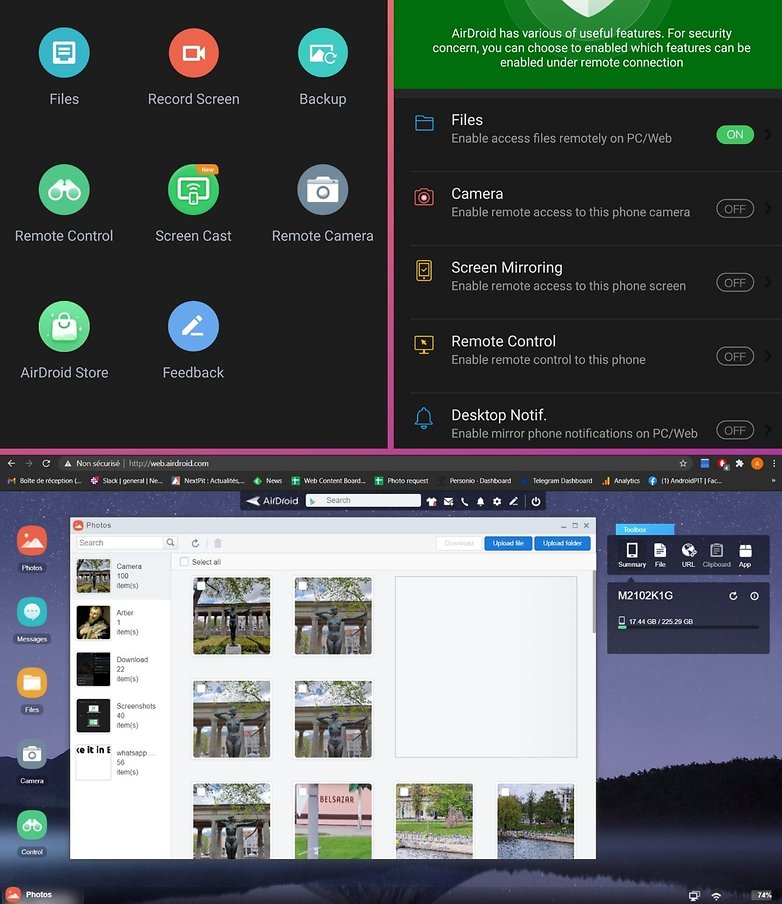The image size is (782, 904).
Task: Open the Chrome three-dot menu
Action: [x=774, y=464]
